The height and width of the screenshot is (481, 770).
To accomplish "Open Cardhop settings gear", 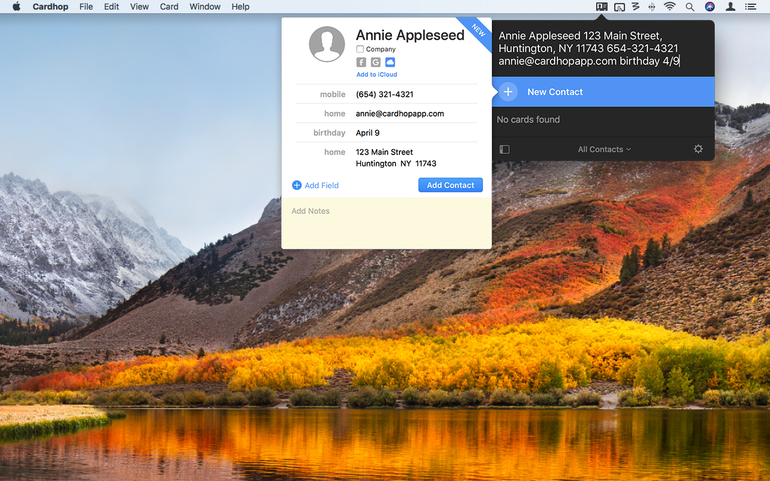I will click(698, 149).
